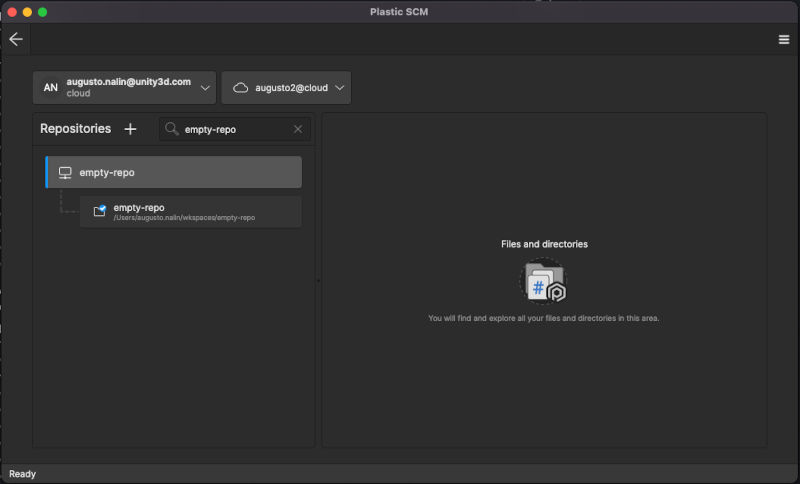The height and width of the screenshot is (484, 800).
Task: Click the workspace checkmark icon
Action: tap(99, 211)
